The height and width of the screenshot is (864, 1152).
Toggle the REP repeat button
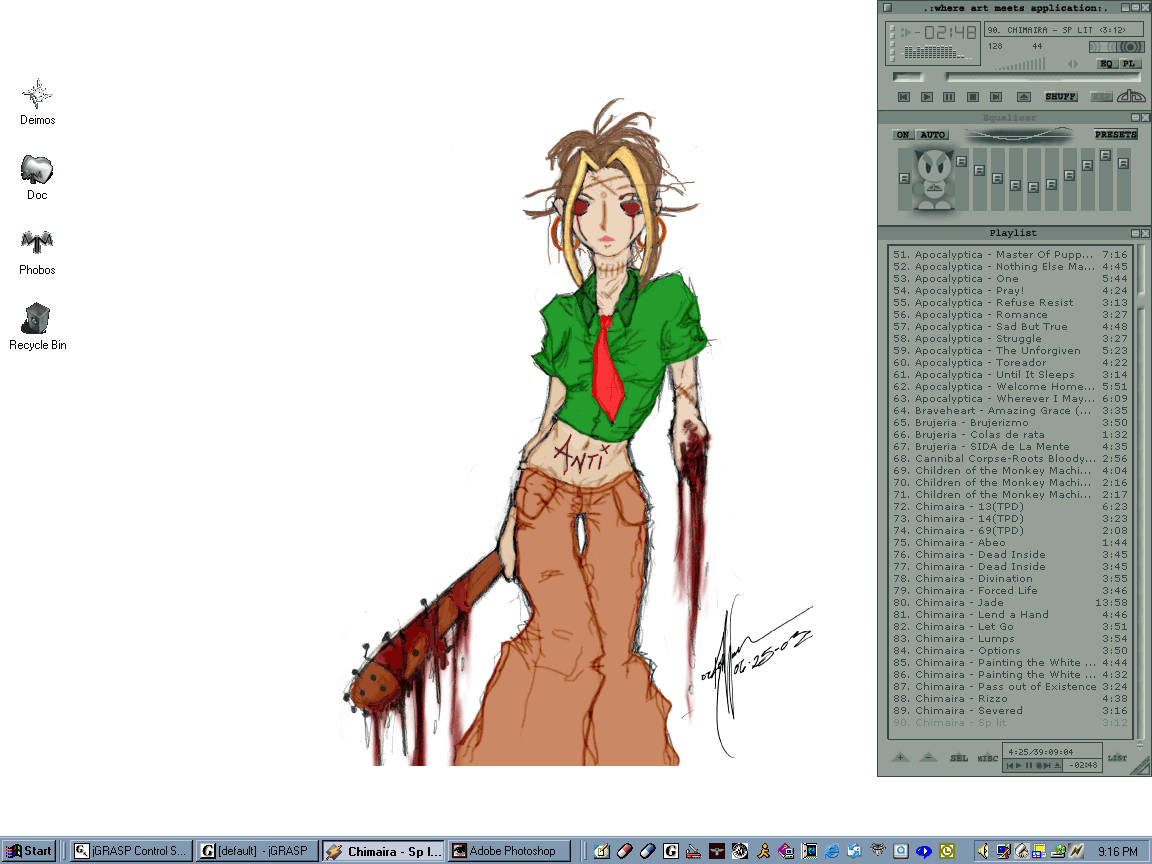[x=1102, y=96]
